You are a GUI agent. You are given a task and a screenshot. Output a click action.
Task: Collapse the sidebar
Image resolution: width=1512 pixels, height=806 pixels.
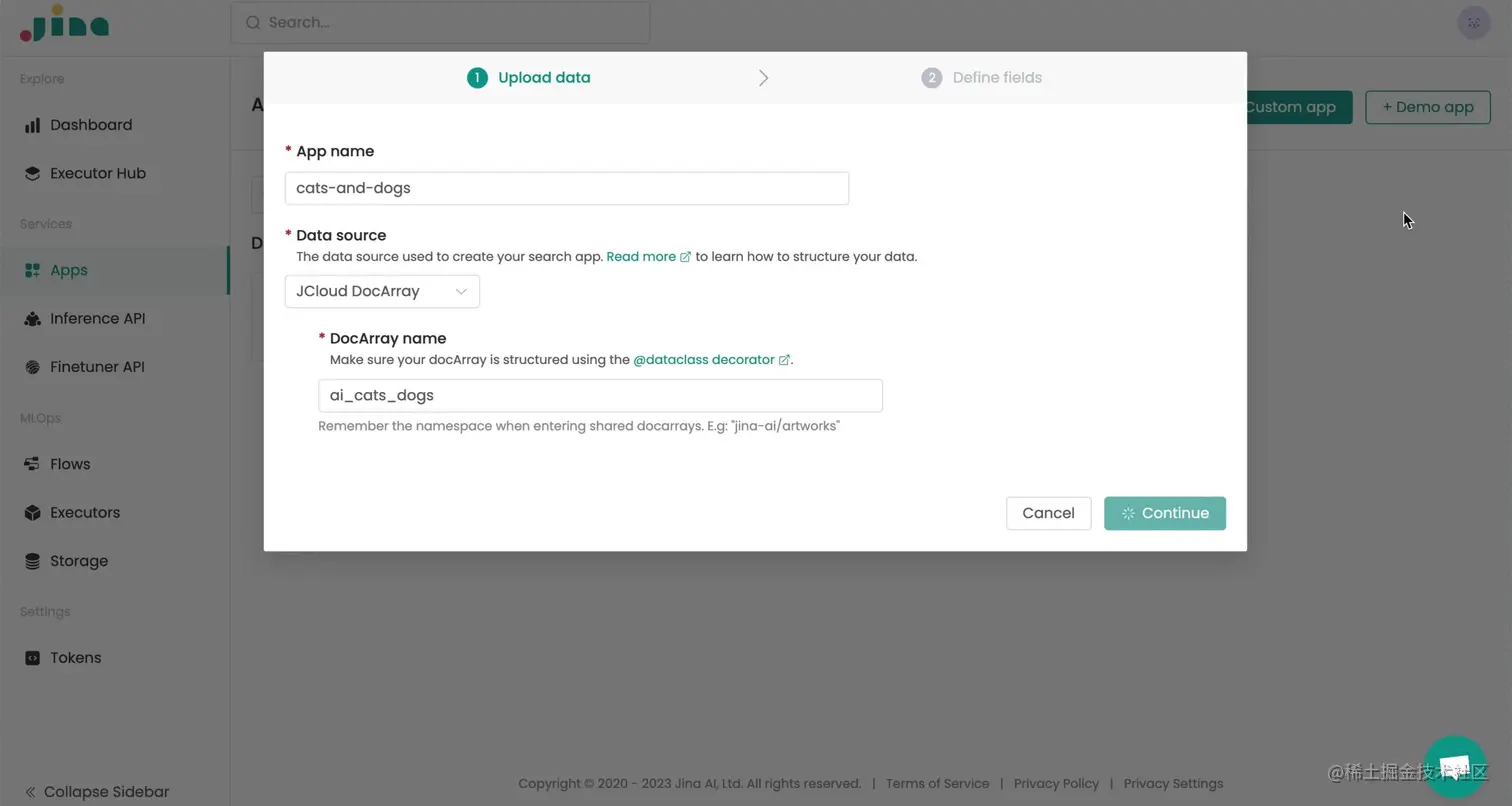coord(97,792)
